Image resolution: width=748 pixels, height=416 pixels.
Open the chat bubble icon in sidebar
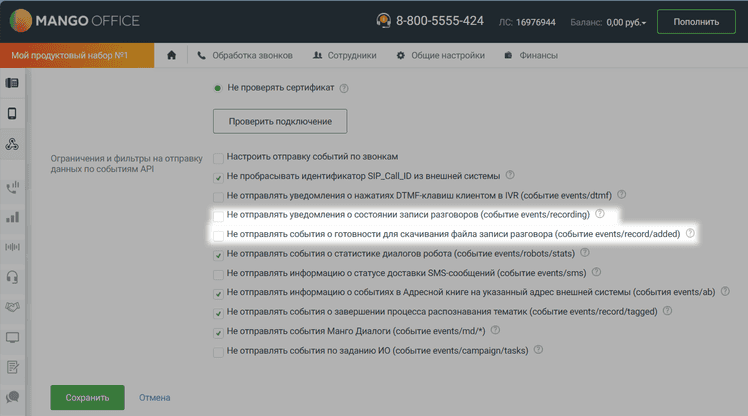click(13, 398)
